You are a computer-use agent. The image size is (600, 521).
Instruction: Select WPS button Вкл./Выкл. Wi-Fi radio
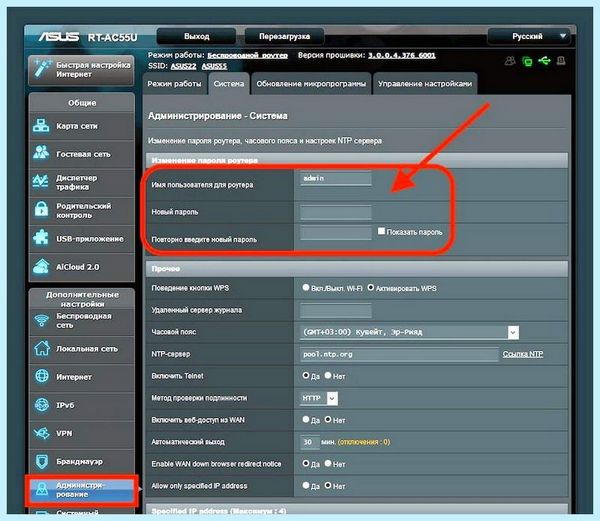click(x=306, y=287)
